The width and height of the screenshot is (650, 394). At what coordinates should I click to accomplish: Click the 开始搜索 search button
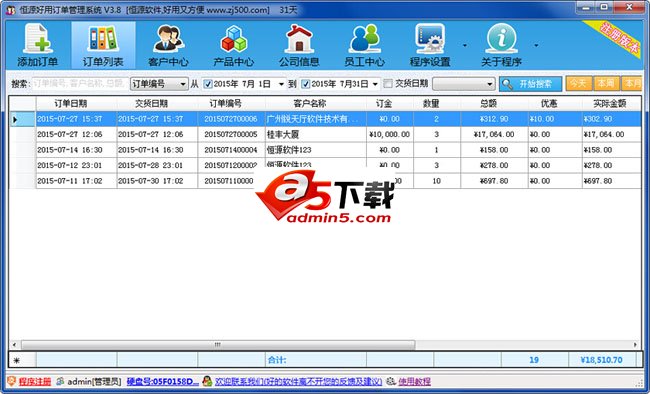click(531, 84)
